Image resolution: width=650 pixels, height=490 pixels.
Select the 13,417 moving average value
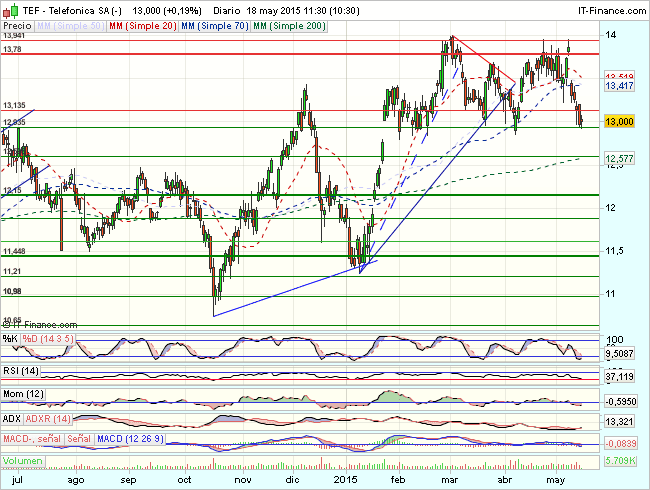pos(619,86)
